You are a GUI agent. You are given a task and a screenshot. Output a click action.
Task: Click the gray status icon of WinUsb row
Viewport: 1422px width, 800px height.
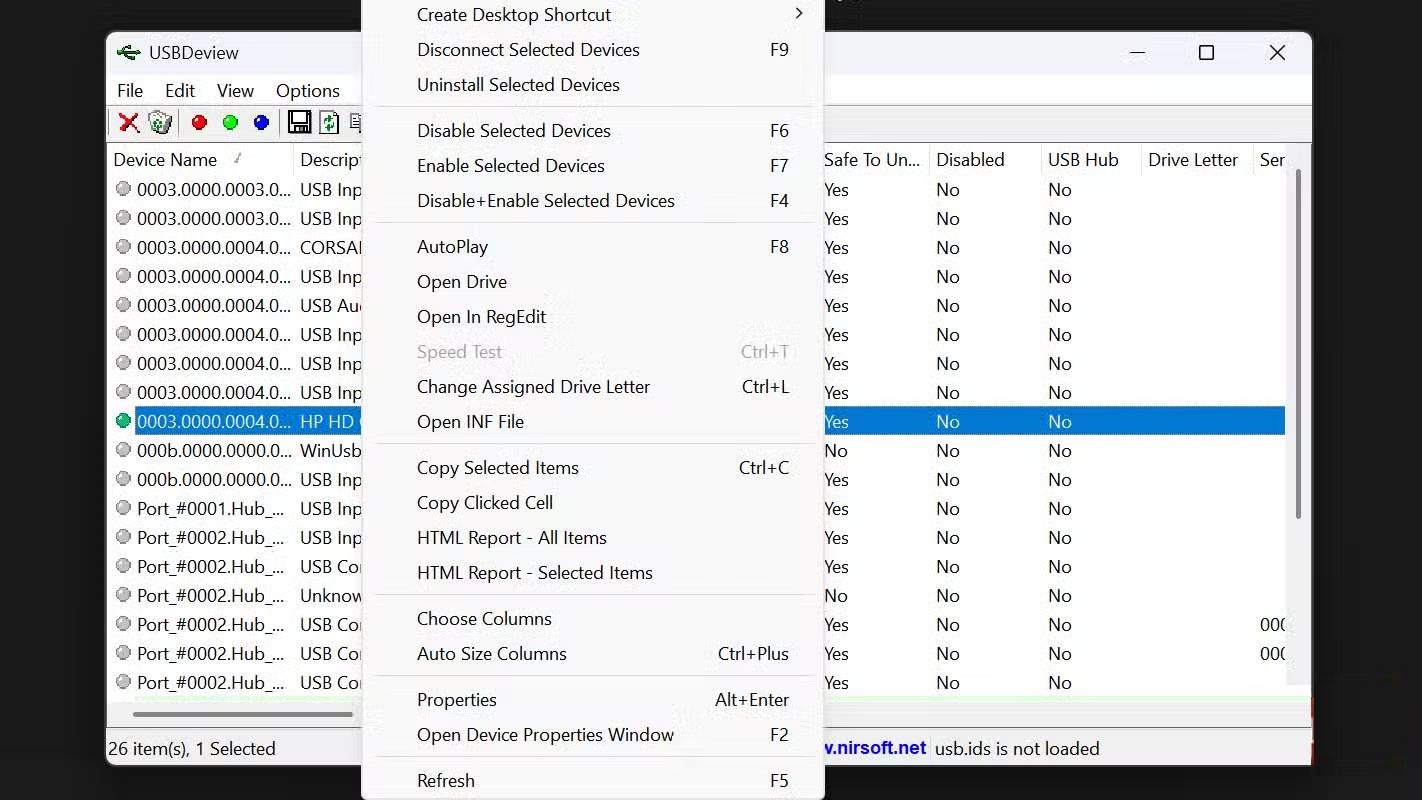point(123,450)
